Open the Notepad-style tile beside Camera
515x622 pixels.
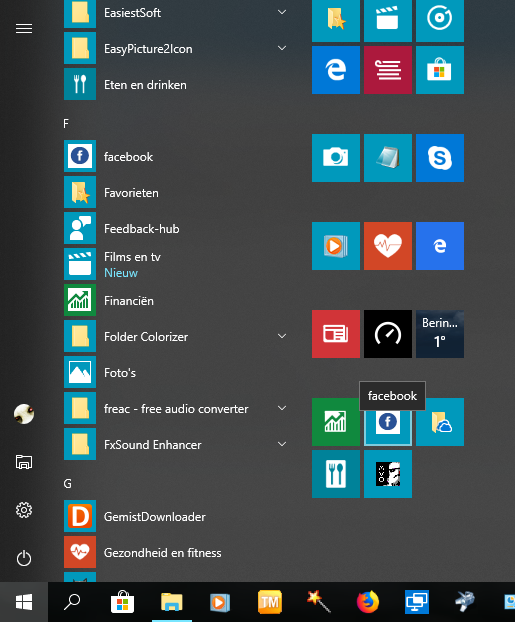tap(388, 158)
